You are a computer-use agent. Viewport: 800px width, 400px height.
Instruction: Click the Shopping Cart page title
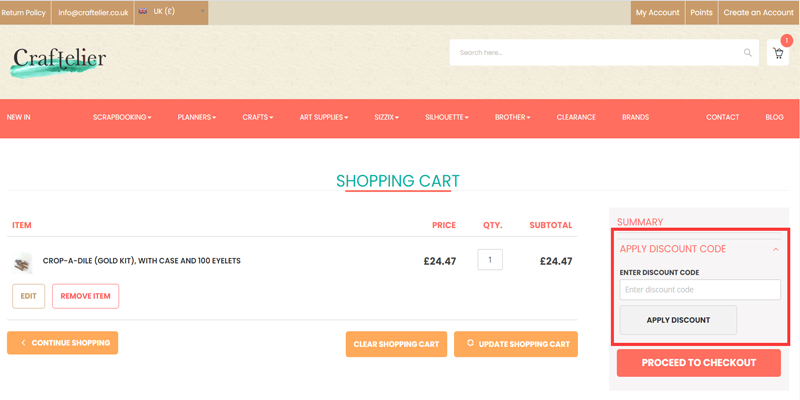(398, 181)
